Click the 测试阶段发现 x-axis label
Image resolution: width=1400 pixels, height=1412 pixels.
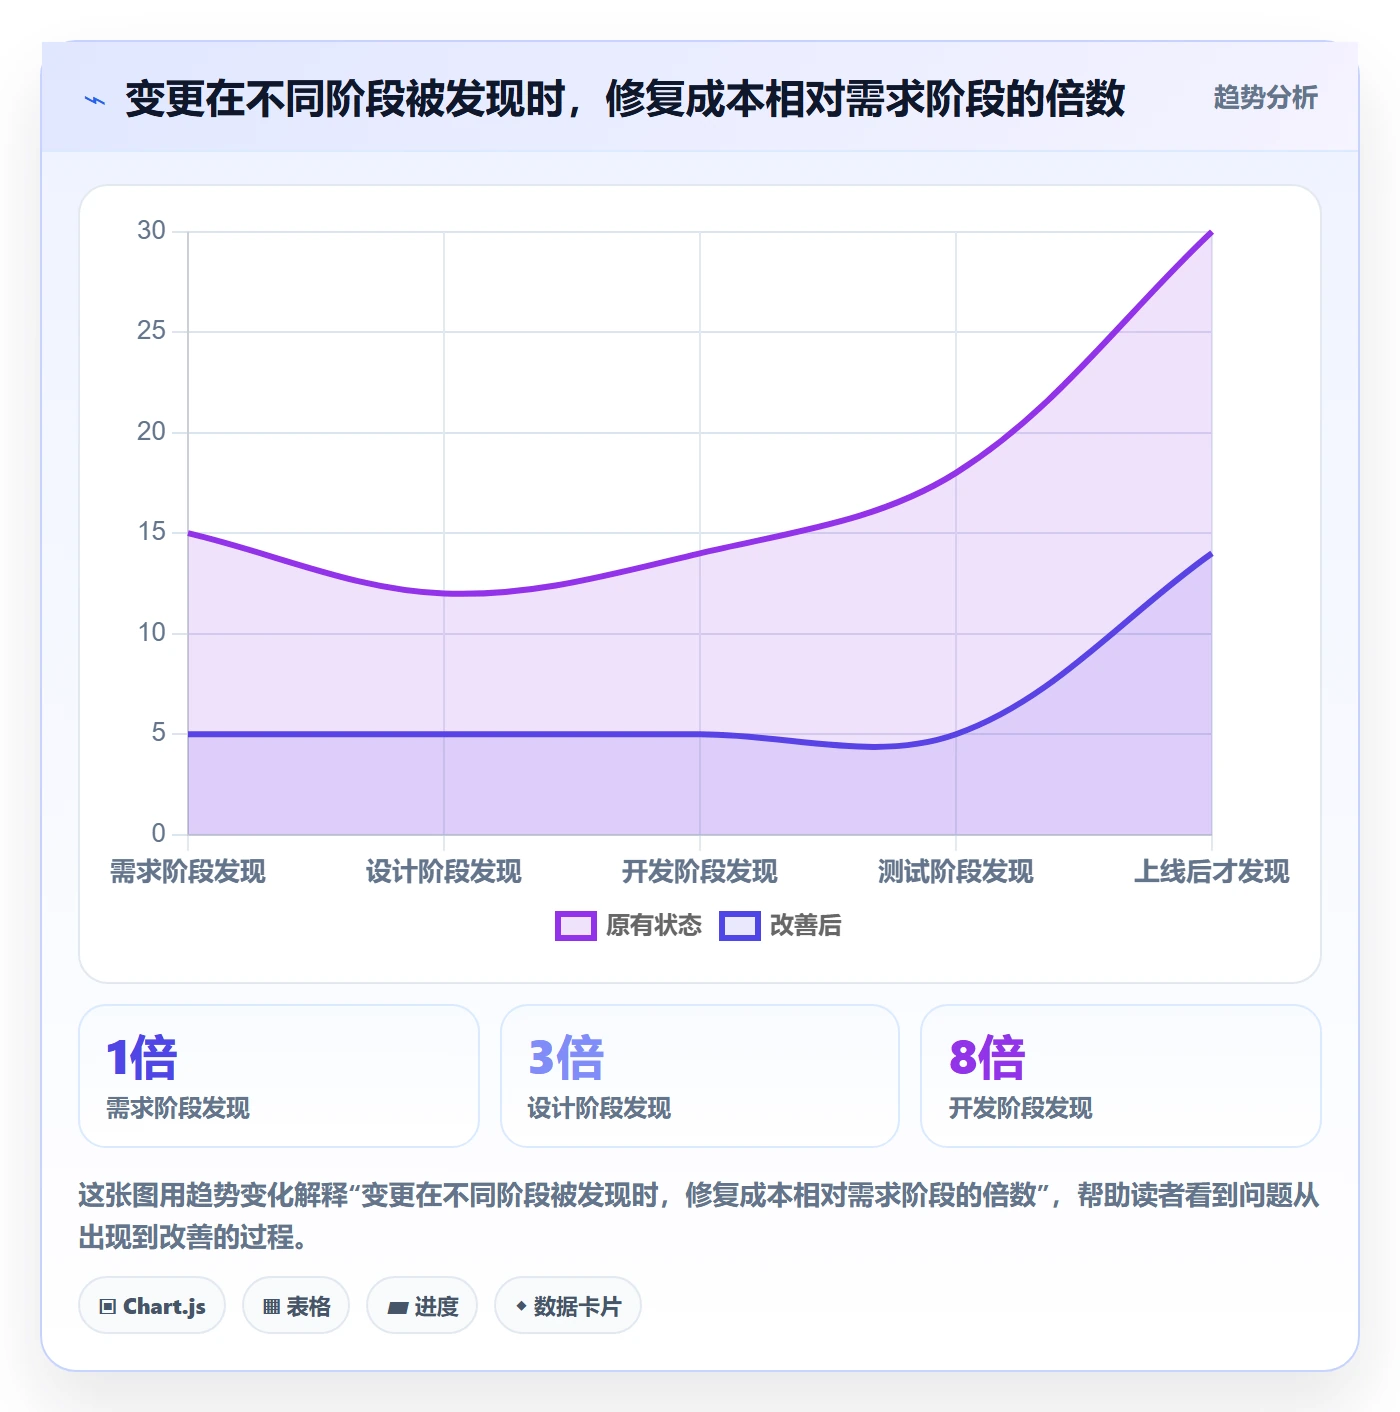(956, 872)
